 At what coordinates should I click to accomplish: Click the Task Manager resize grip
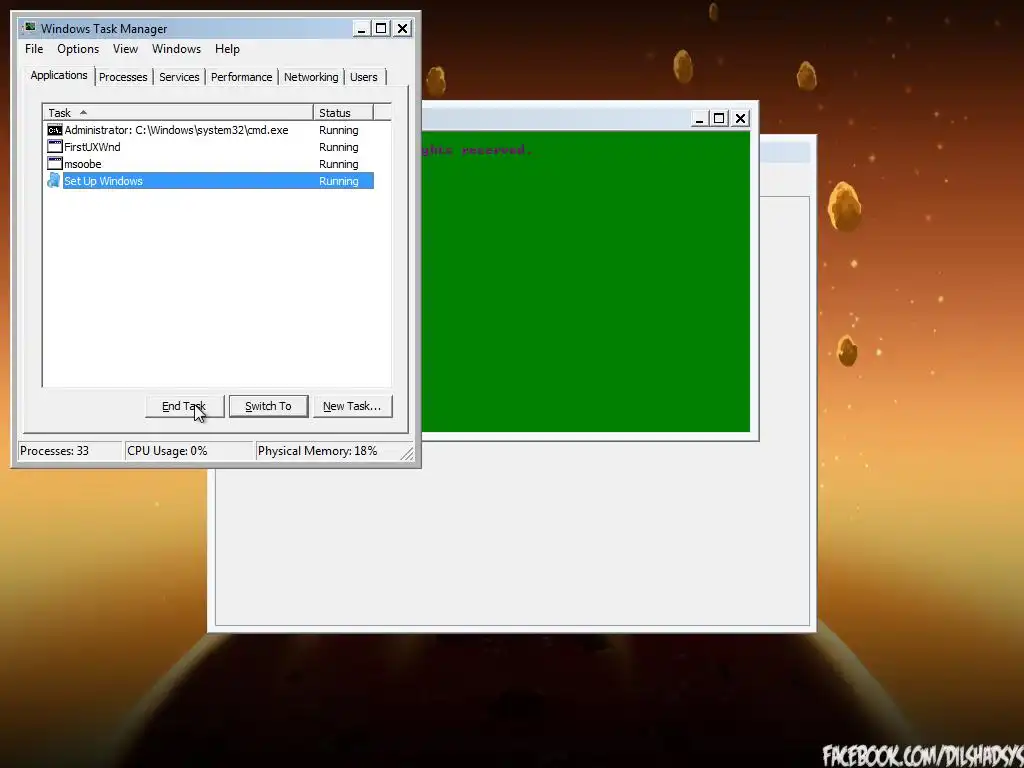(x=407, y=453)
